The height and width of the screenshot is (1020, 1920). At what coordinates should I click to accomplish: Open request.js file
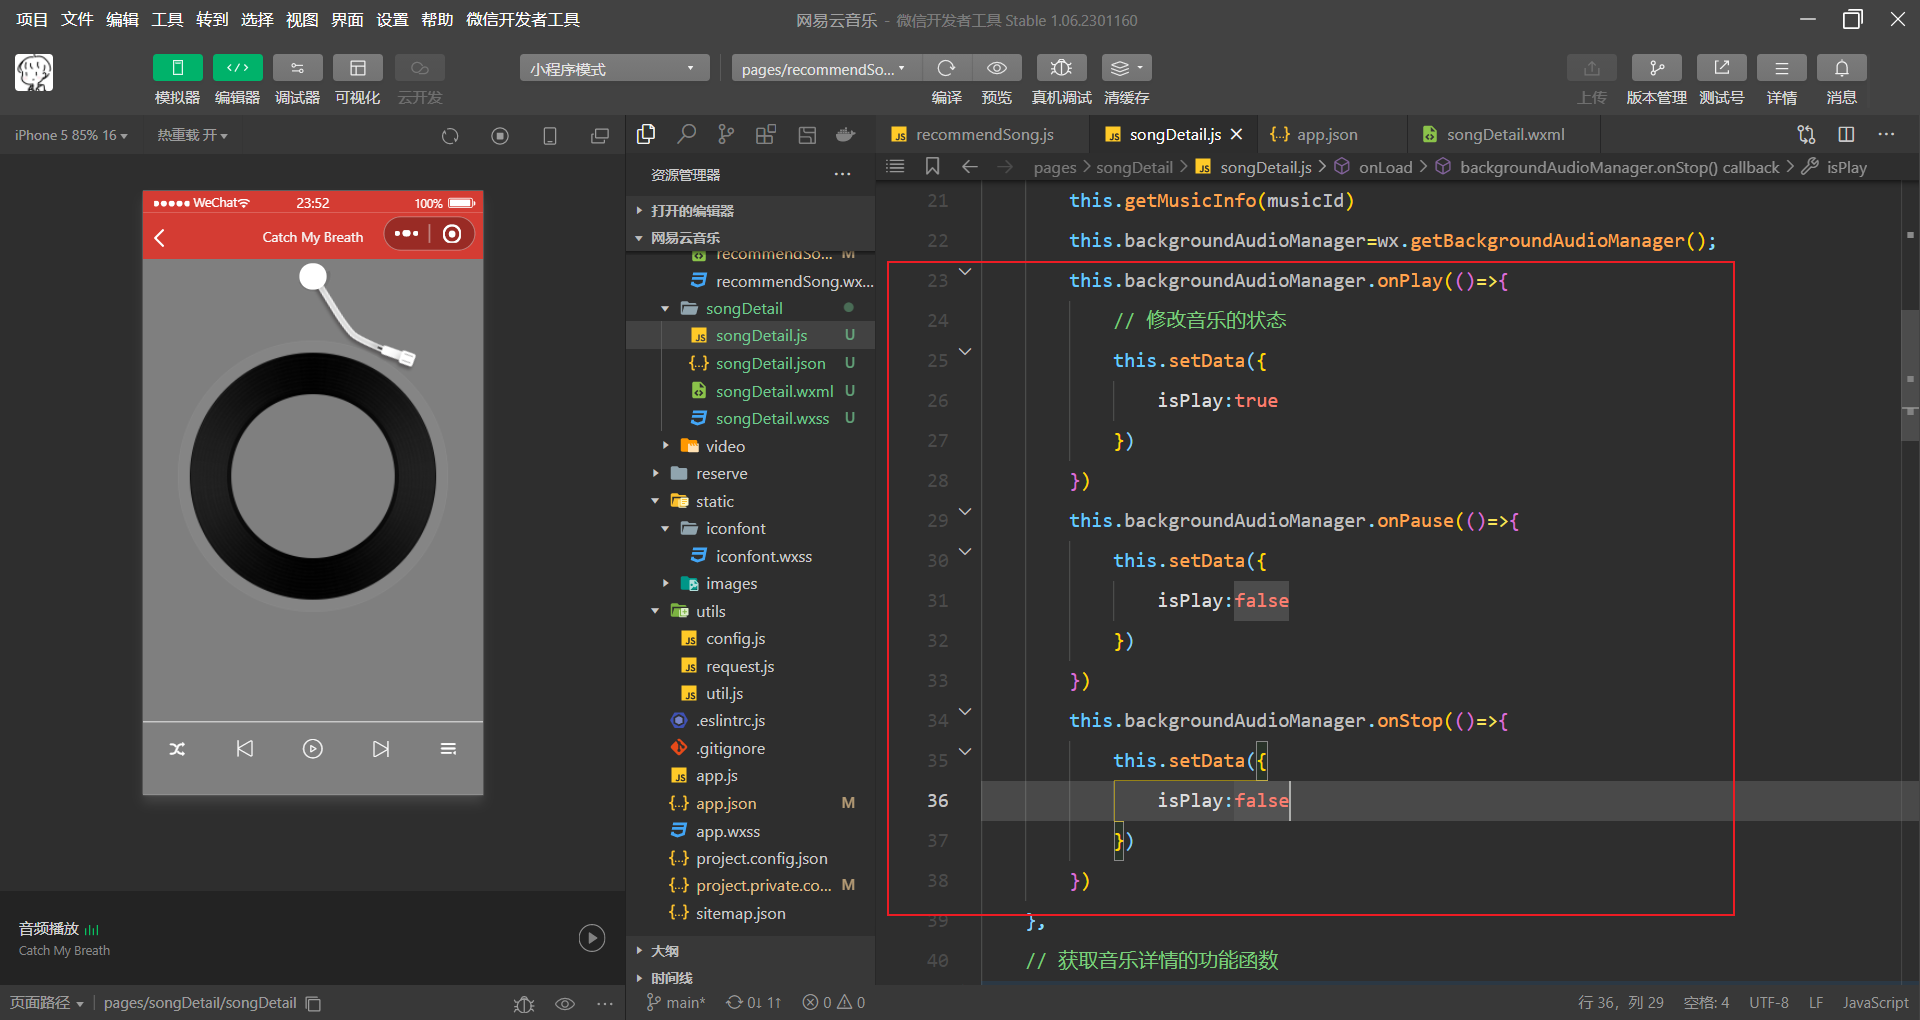click(x=740, y=666)
